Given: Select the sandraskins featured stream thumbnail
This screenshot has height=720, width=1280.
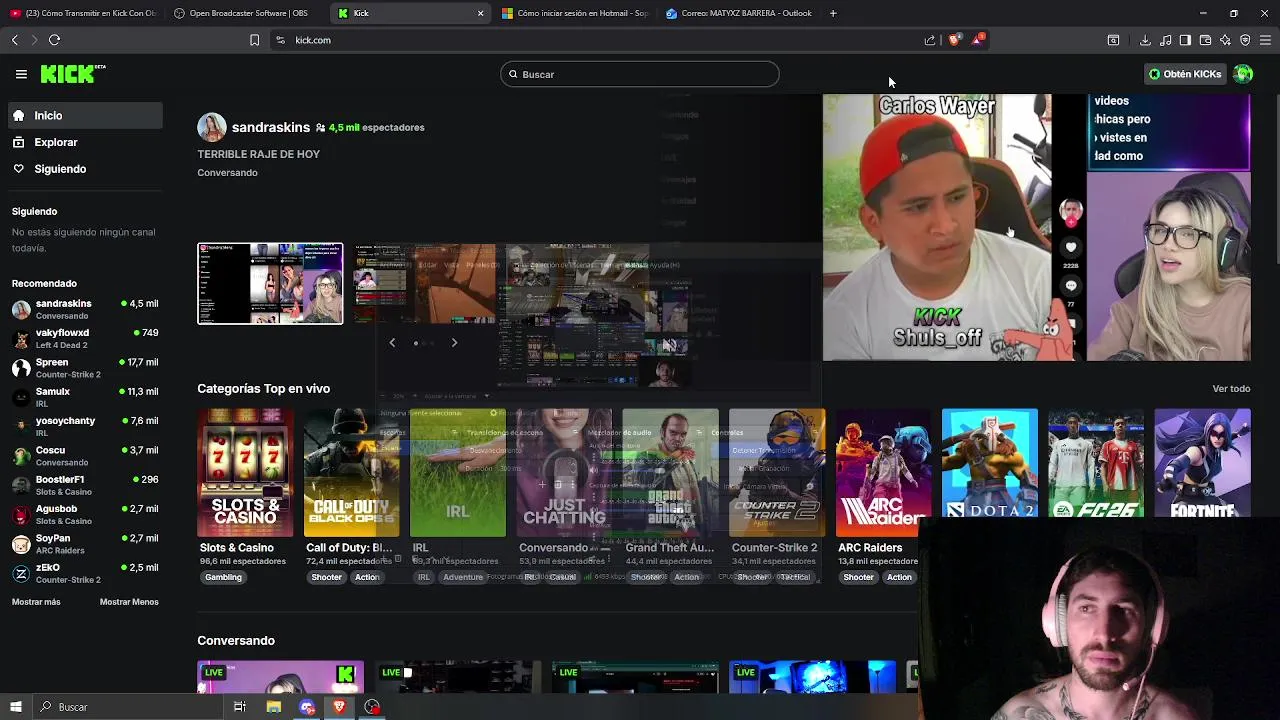Looking at the screenshot, I should click(270, 284).
